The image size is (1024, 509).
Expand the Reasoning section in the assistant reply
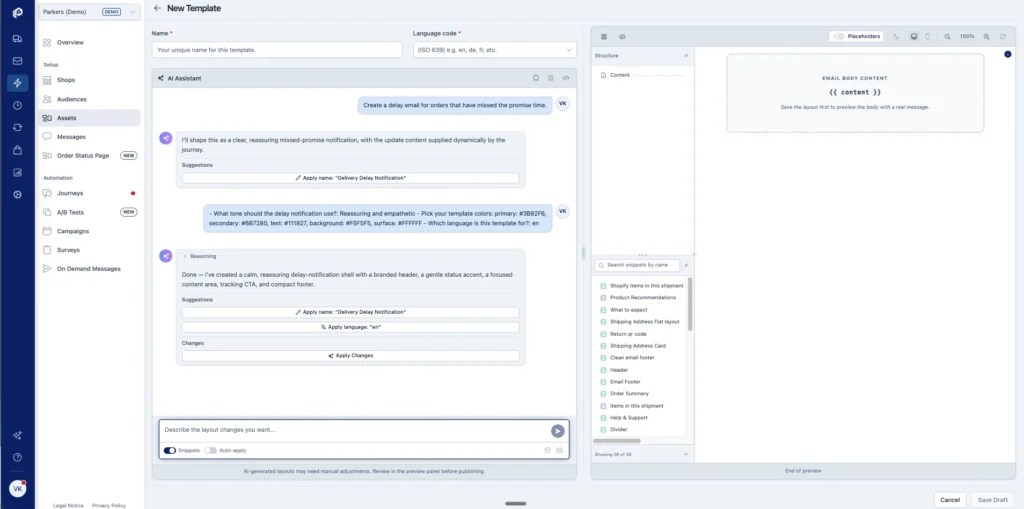(x=199, y=256)
